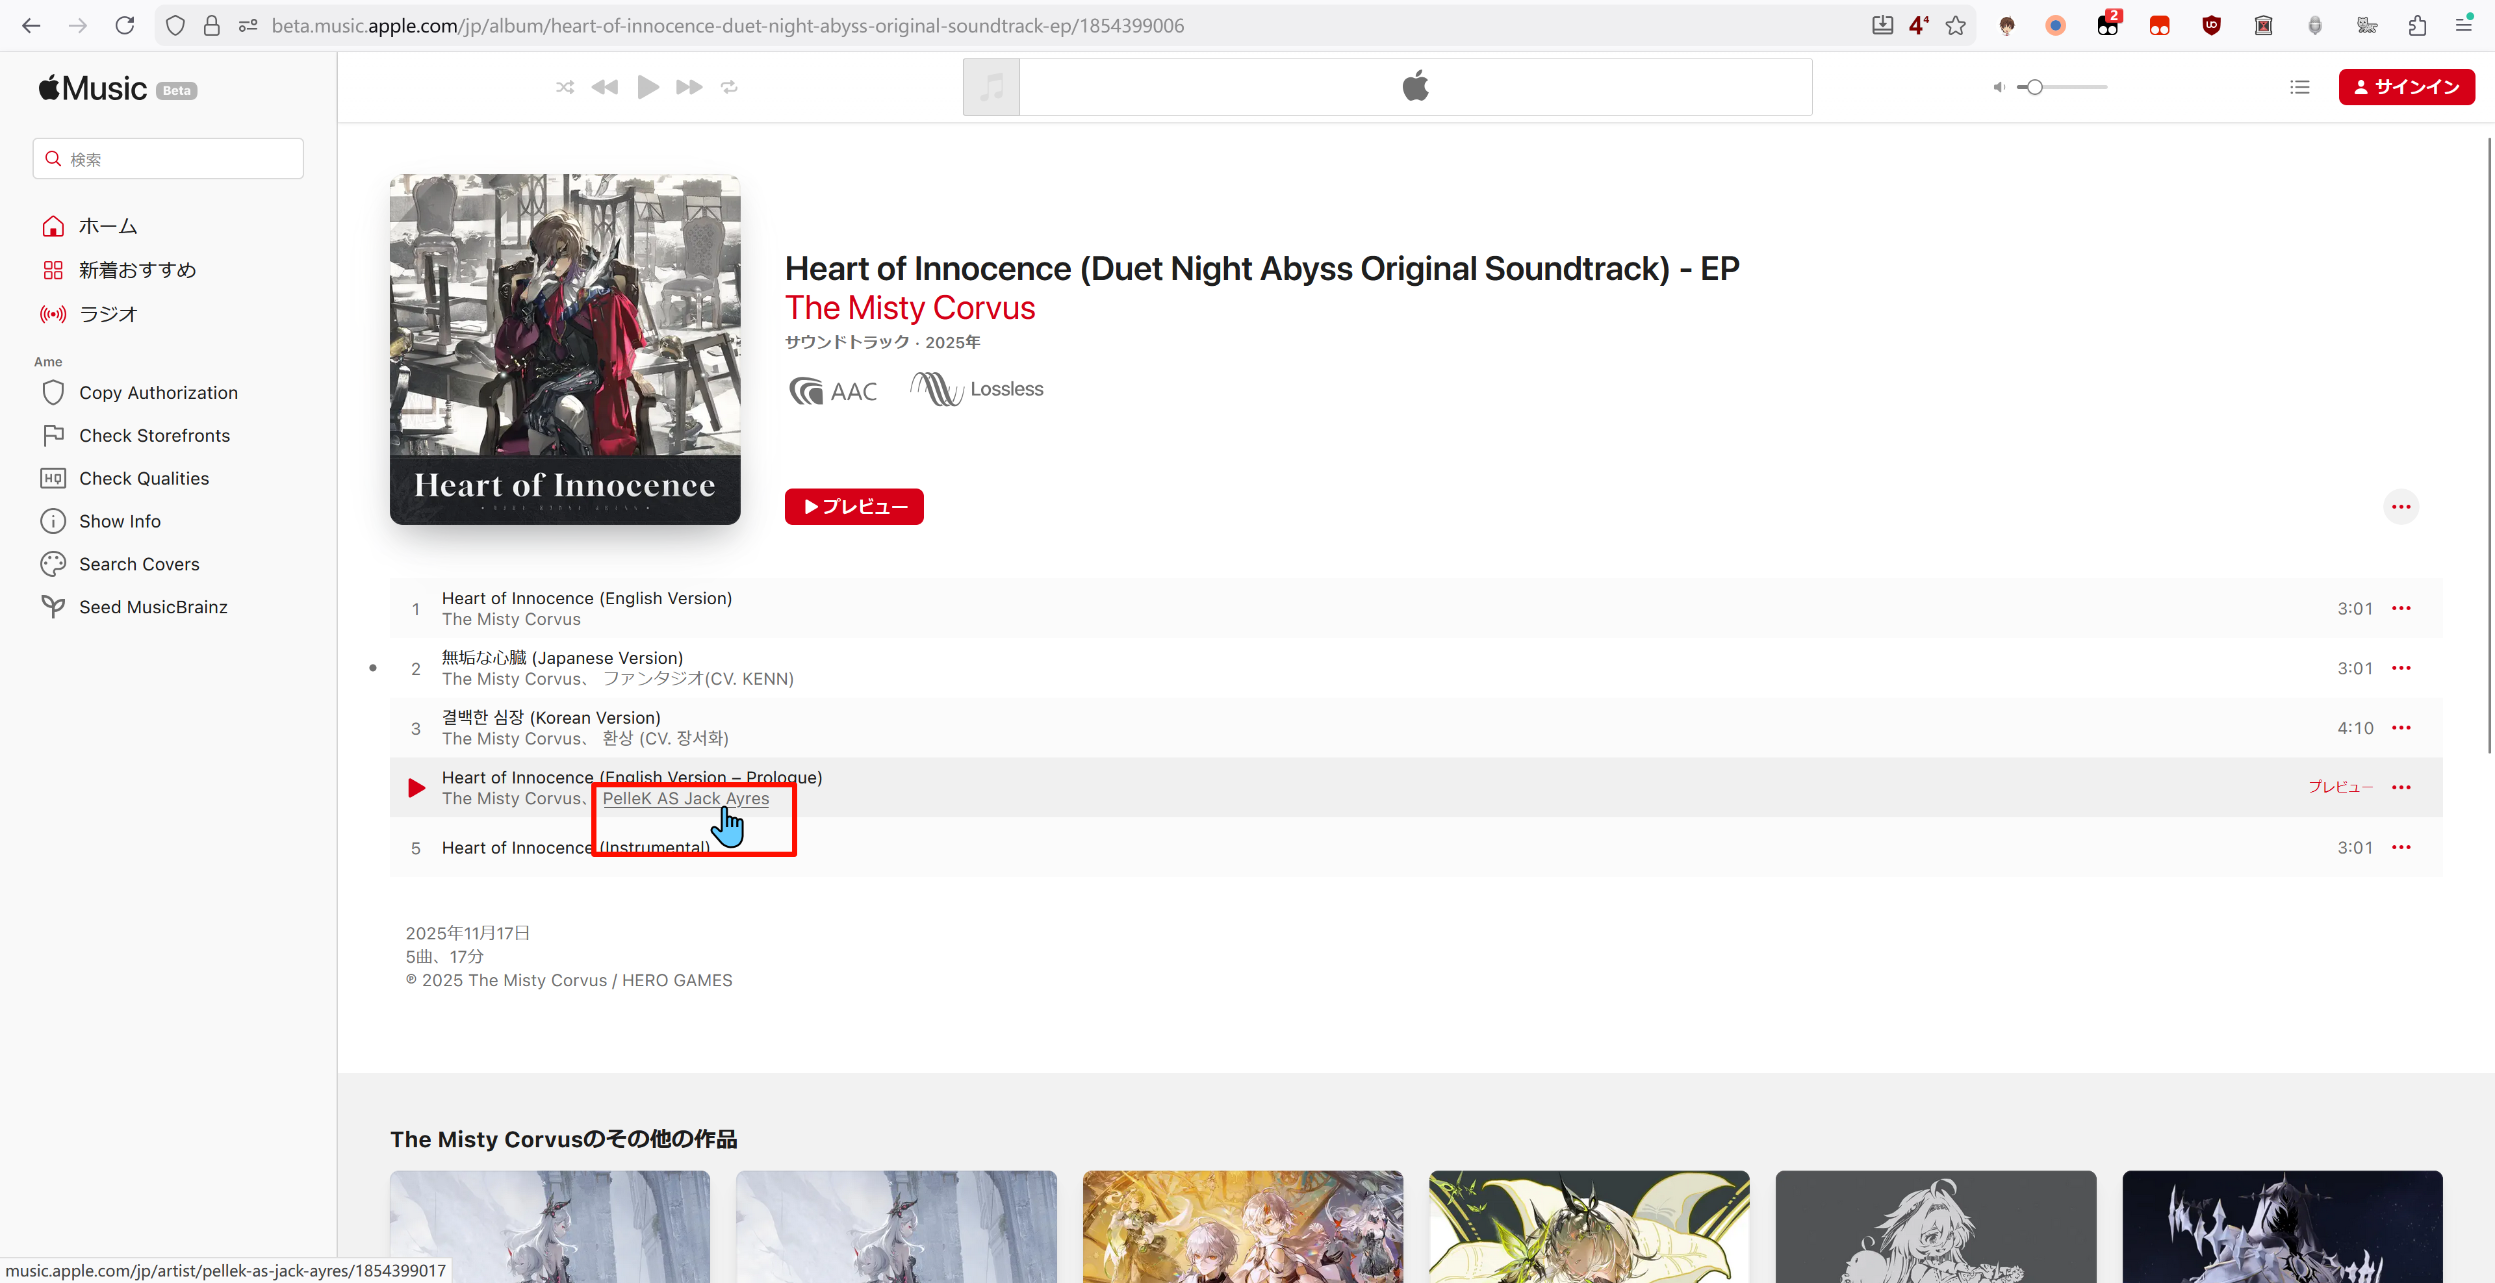Open Check Qualities HQ item
The height and width of the screenshot is (1283, 2495).
tap(144, 479)
